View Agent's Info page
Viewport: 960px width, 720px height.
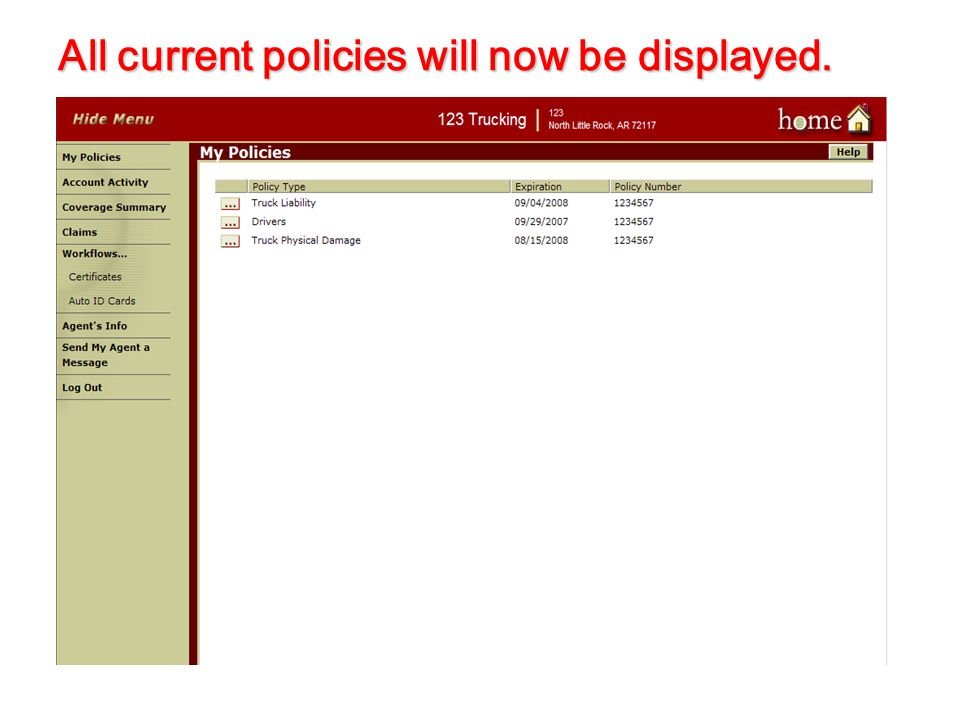94,326
